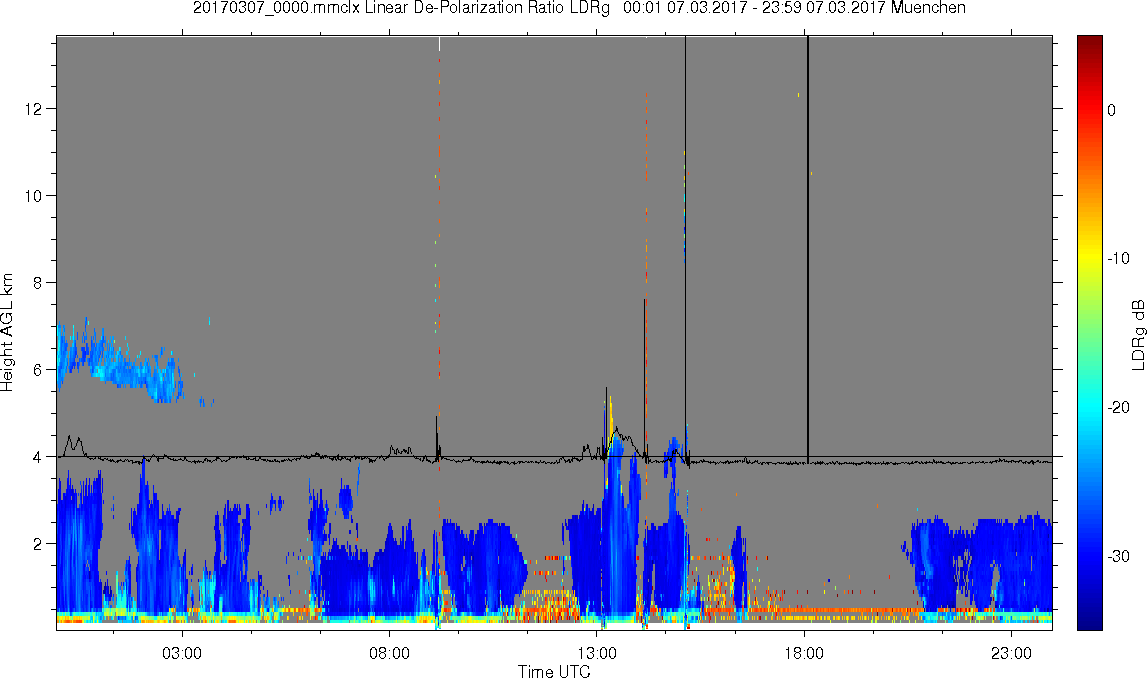Click the 23:00 time tick label
The width and height of the screenshot is (1147, 678).
[x=1012, y=653]
